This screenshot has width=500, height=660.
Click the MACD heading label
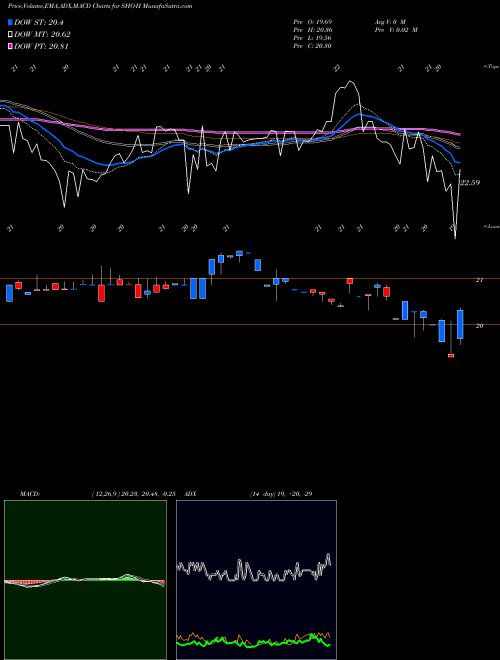point(30,494)
